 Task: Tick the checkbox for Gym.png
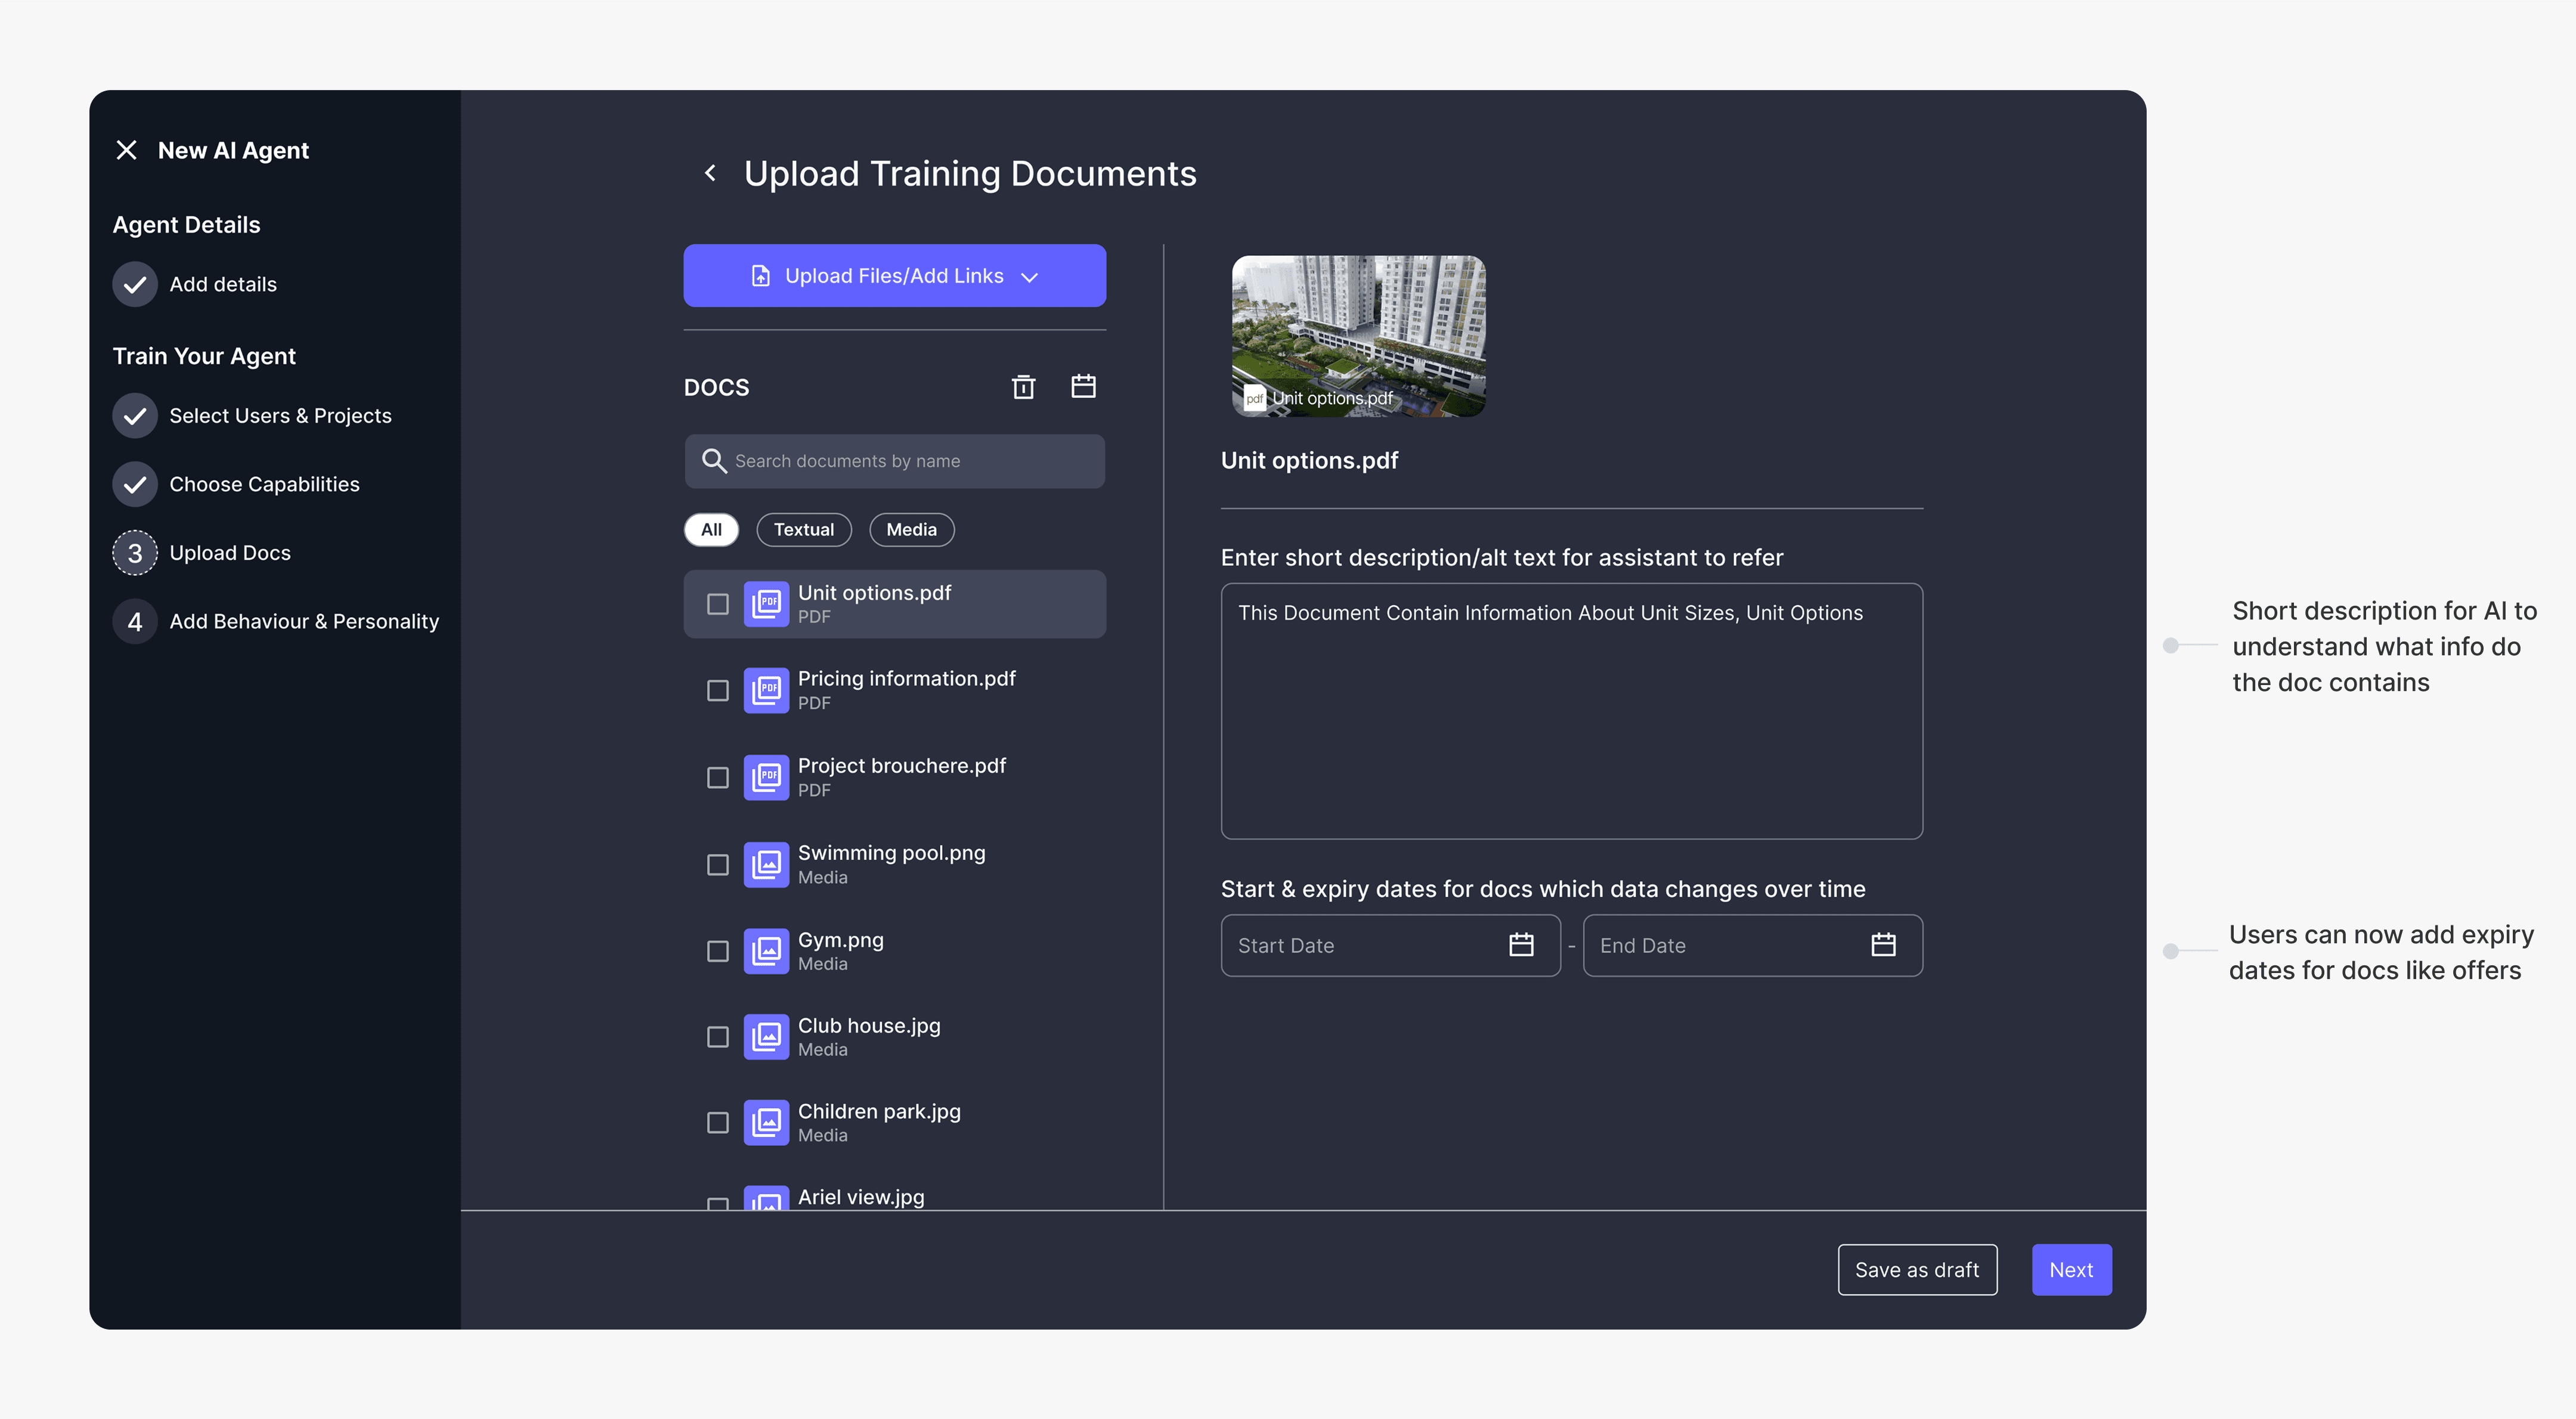pos(717,951)
